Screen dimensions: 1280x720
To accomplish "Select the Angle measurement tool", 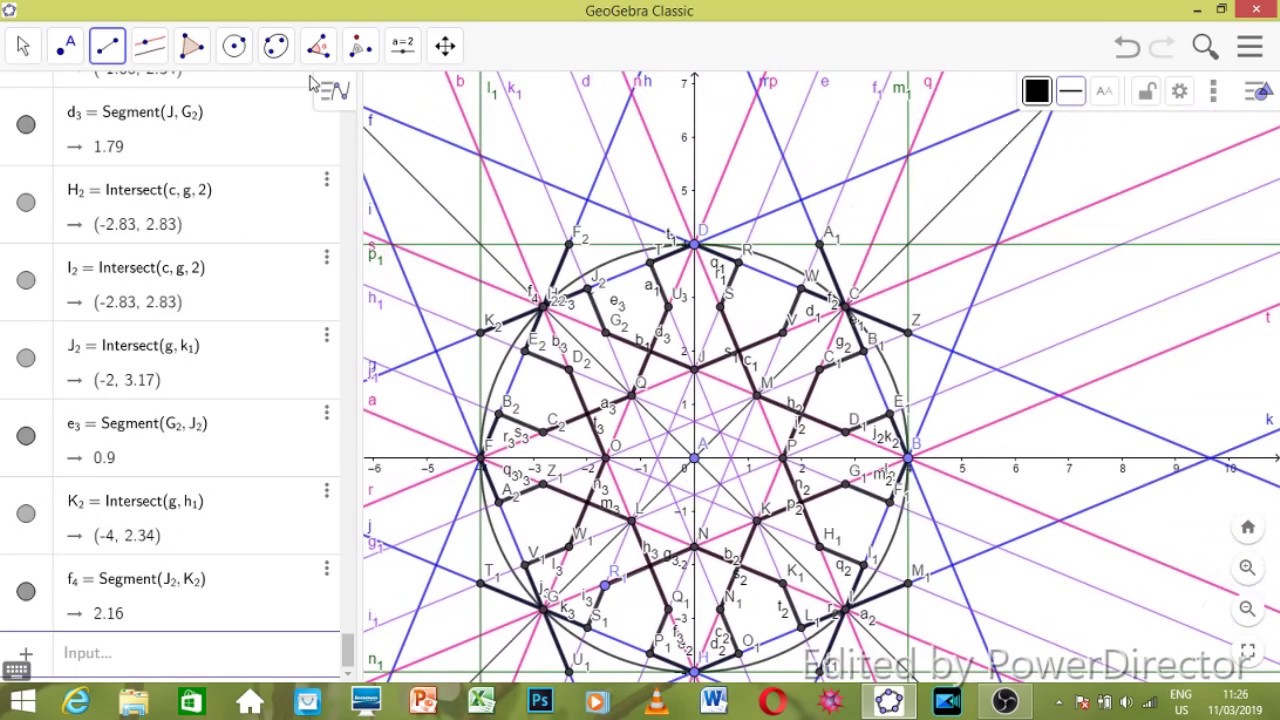I will coord(318,46).
